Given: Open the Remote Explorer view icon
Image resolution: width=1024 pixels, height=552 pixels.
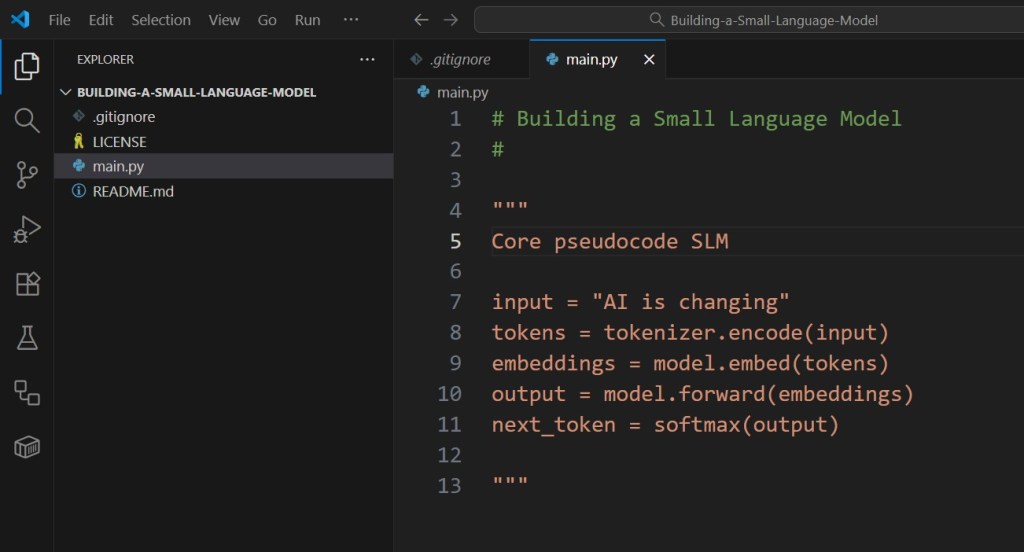Looking at the screenshot, I should 27,393.
